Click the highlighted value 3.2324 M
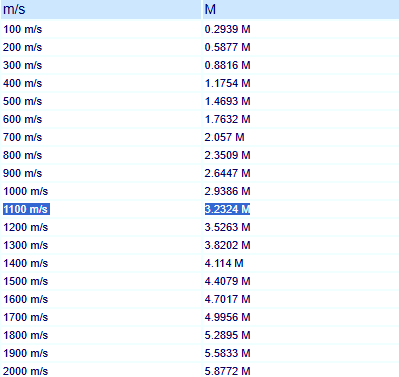This screenshot has width=399, height=377. 227,209
